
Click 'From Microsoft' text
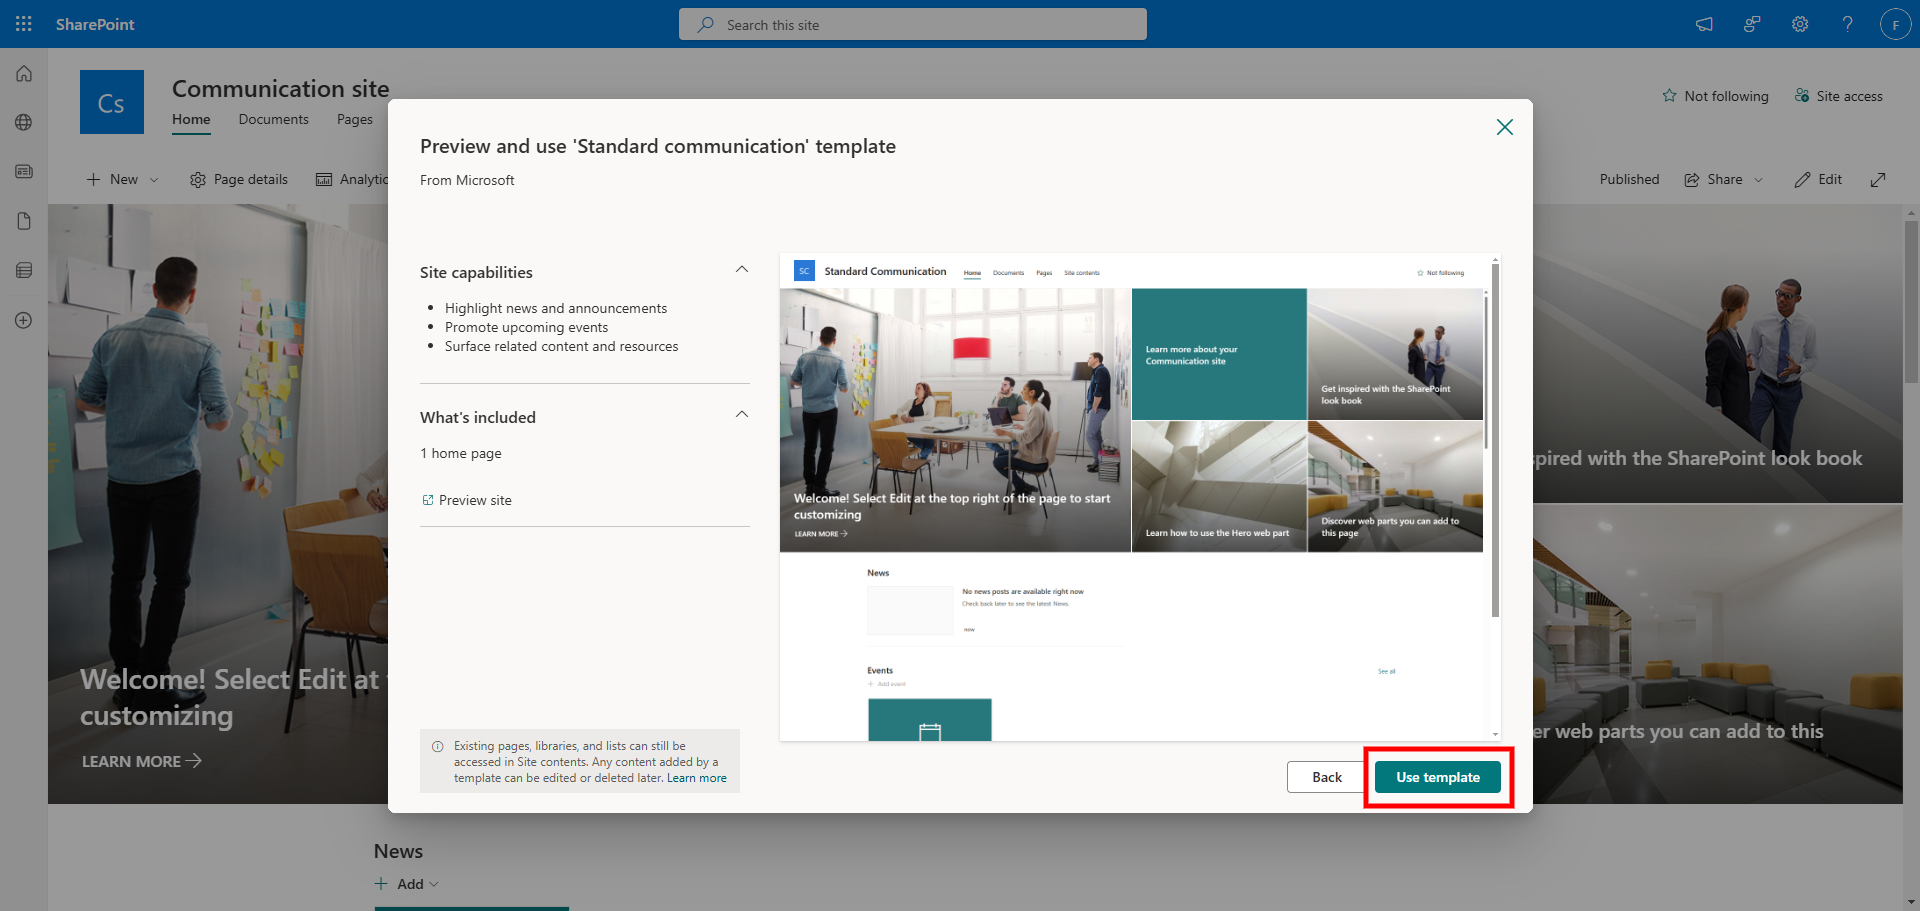[467, 180]
